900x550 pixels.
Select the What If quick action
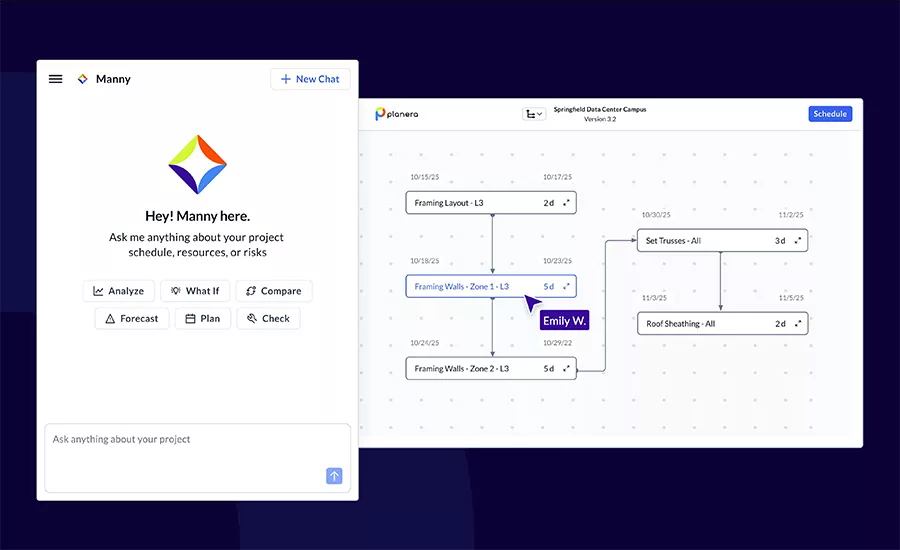[x=195, y=291]
